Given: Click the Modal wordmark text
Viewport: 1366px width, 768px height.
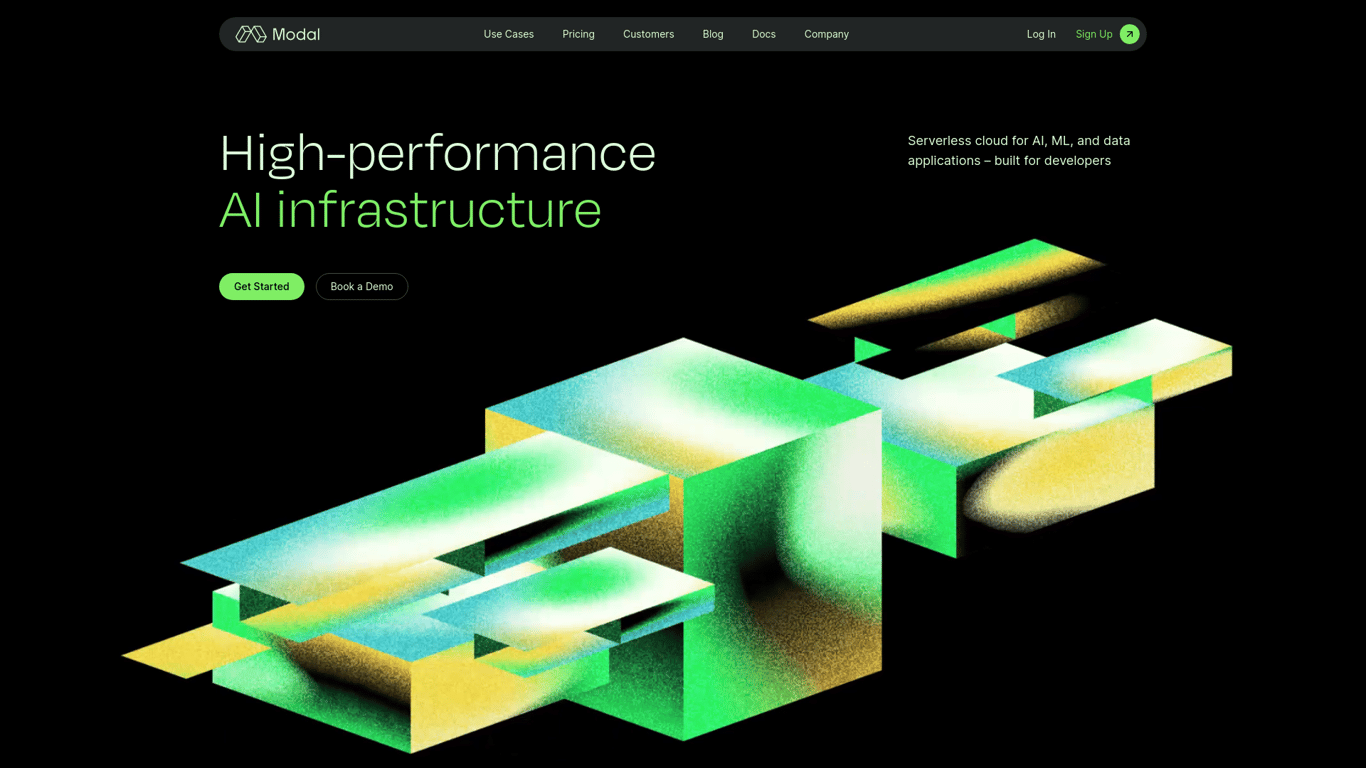Looking at the screenshot, I should pyautogui.click(x=296, y=34).
